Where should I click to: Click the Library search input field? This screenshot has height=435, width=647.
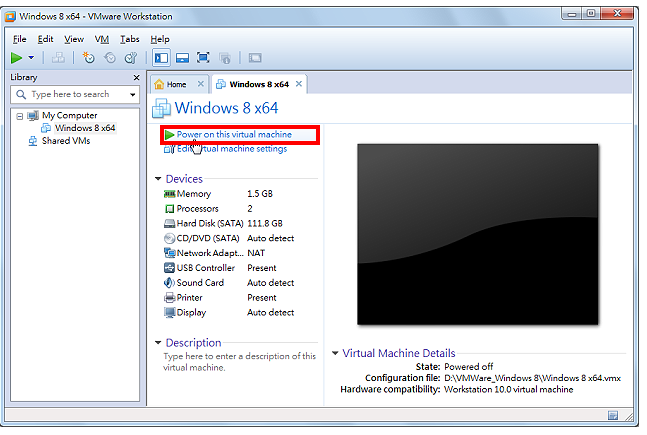pos(70,95)
